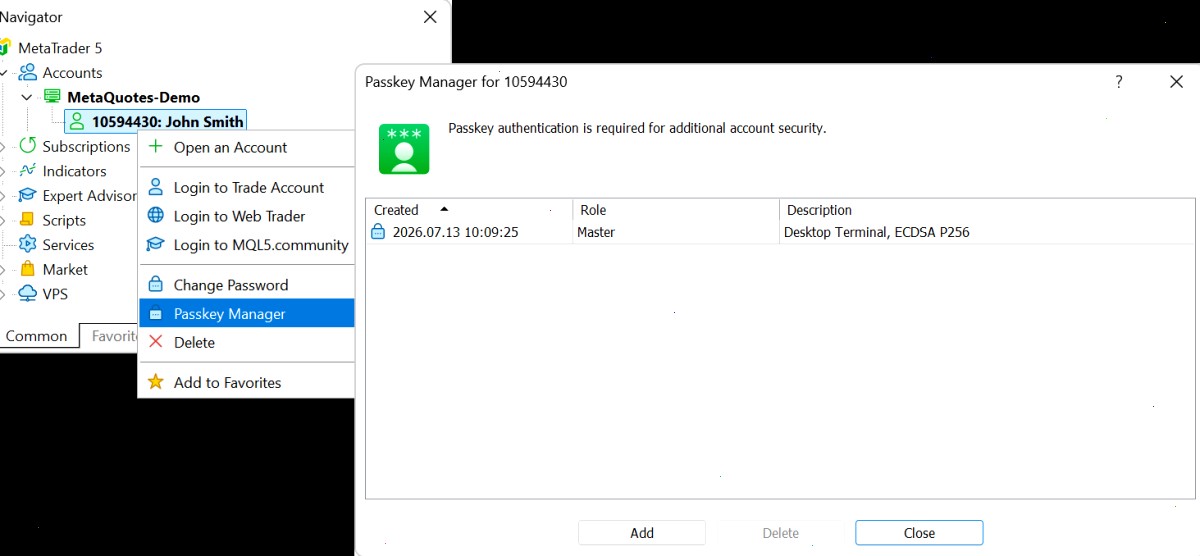Click the red X icon beside Delete

coord(155,342)
